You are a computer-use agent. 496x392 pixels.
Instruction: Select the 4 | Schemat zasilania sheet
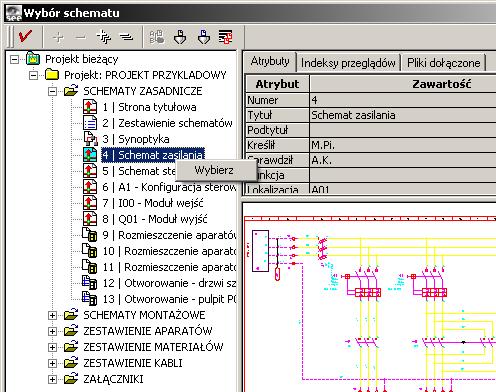tap(153, 155)
